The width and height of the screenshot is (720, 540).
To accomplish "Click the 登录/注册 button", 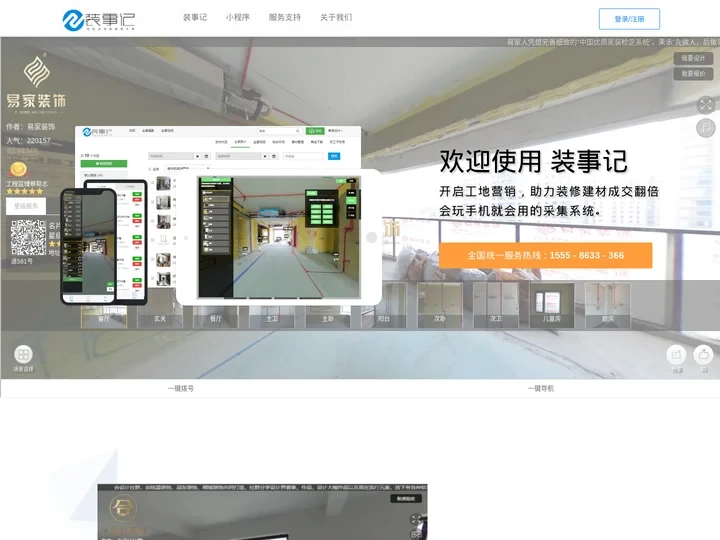I will pos(629,19).
